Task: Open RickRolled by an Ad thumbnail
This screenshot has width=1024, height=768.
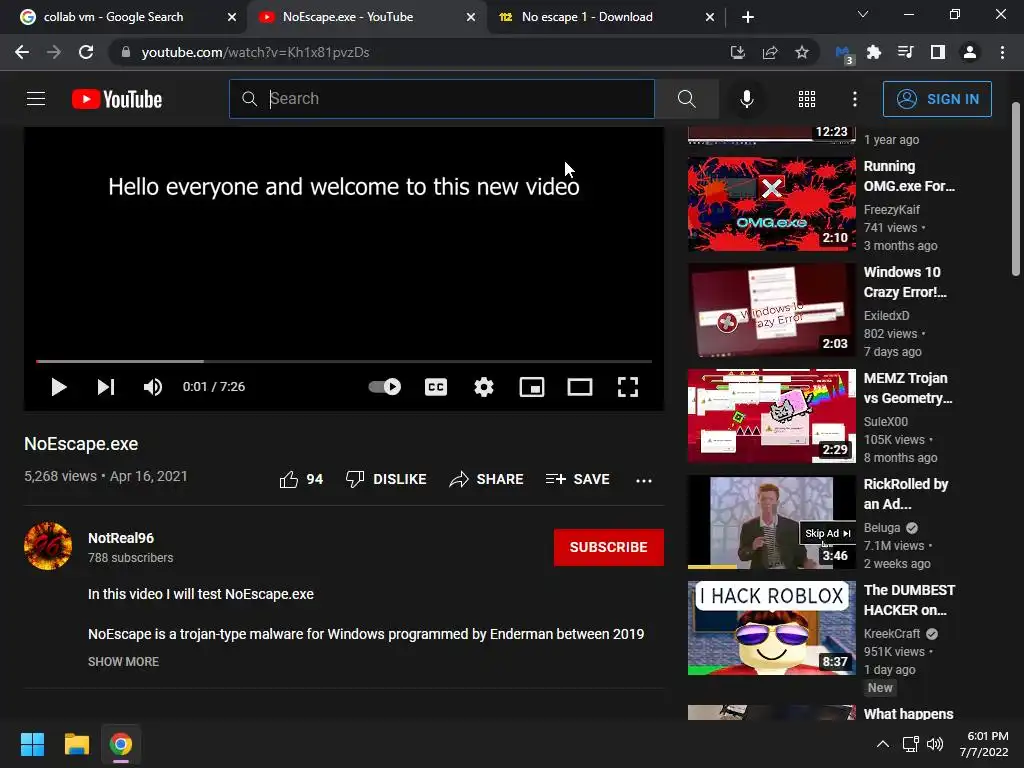Action: click(772, 522)
